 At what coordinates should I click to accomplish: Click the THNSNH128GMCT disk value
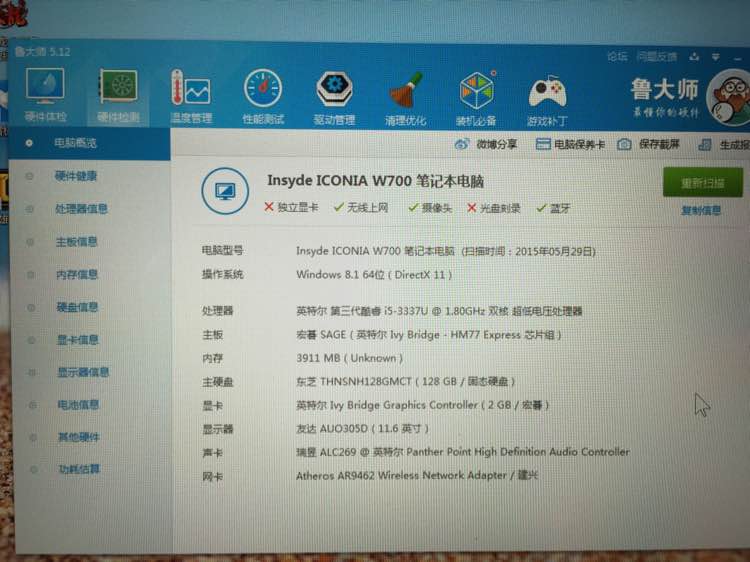tap(405, 381)
